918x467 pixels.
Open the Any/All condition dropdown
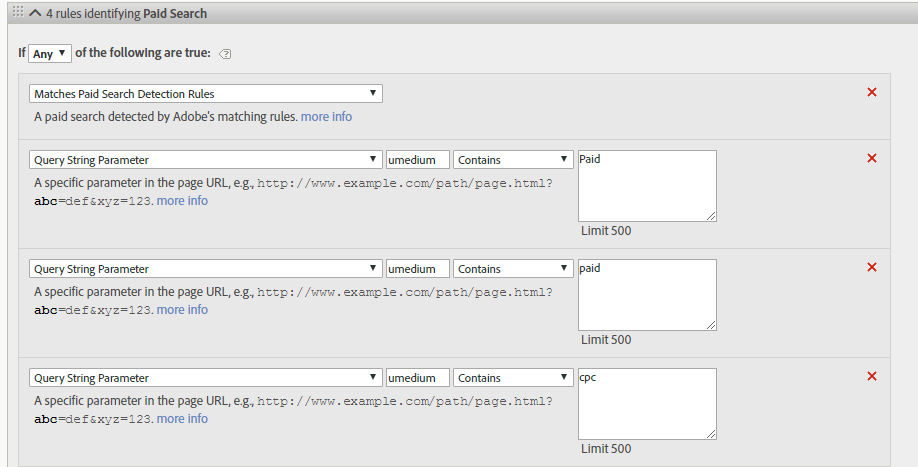(50, 53)
